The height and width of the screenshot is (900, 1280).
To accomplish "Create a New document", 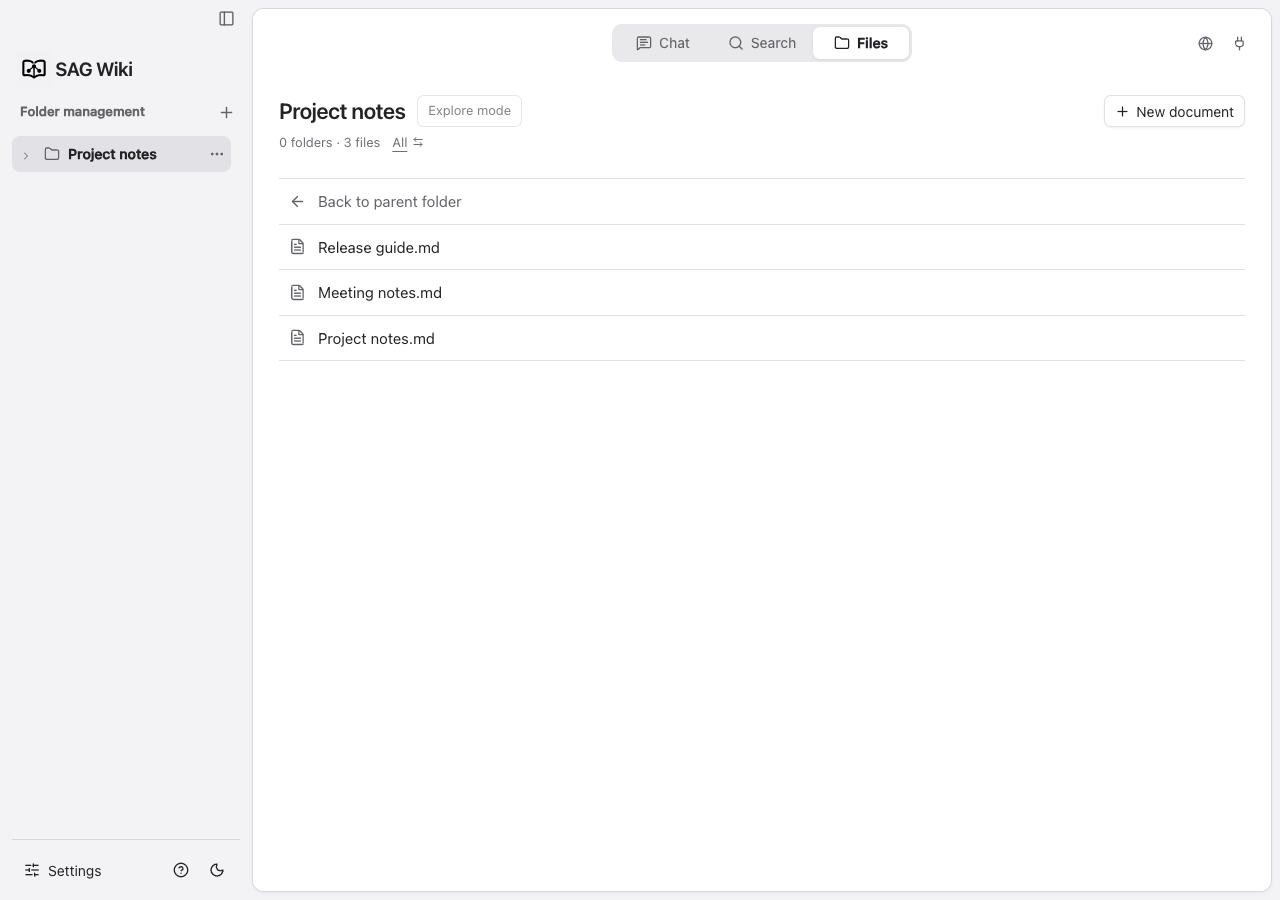I will click(1174, 111).
